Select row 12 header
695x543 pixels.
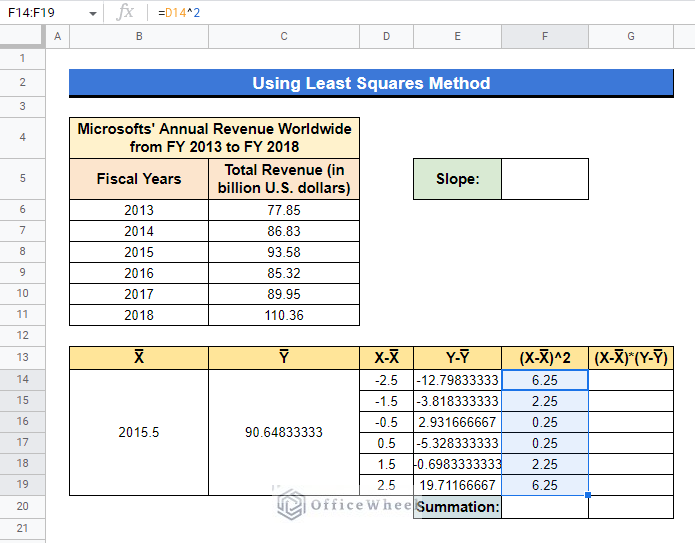22,336
